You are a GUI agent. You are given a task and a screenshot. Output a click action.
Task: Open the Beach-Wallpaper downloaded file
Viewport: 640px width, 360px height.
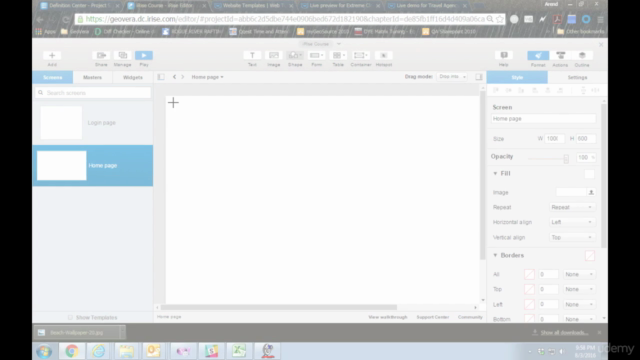(x=77, y=333)
